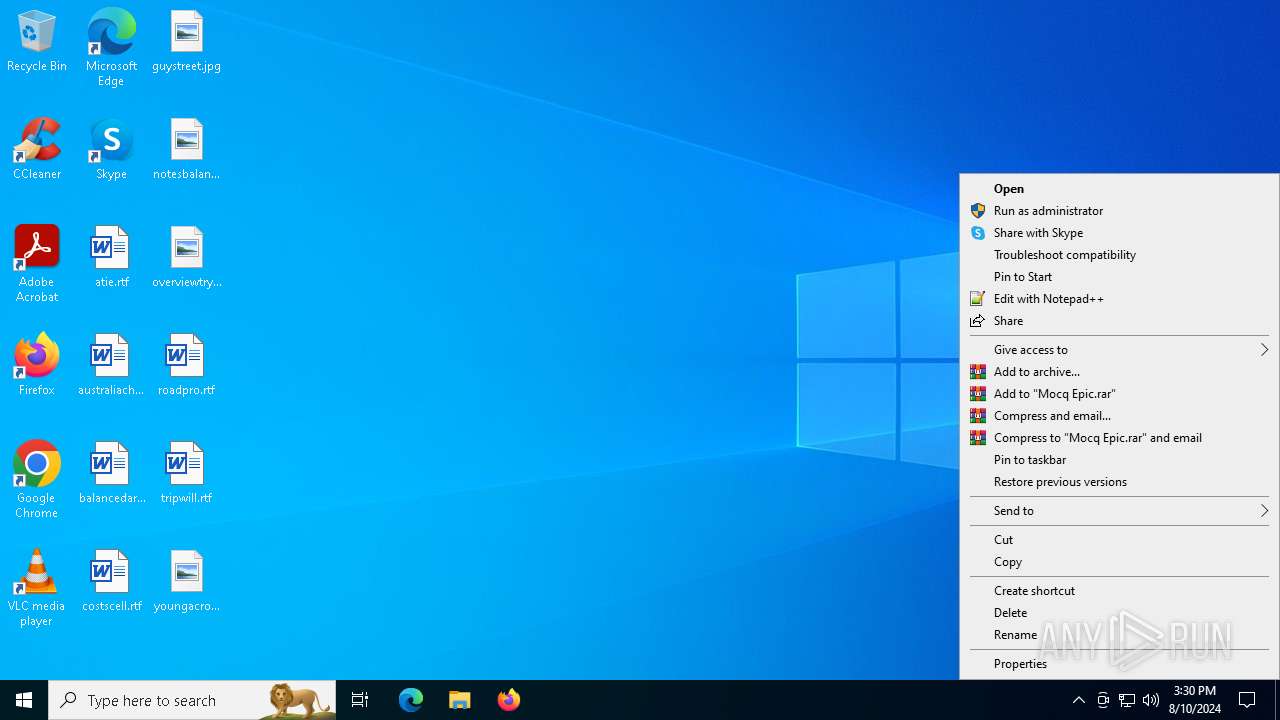Choose Add to "Mocq Epic.rar"
Image resolution: width=1280 pixels, height=720 pixels.
pos(1119,394)
